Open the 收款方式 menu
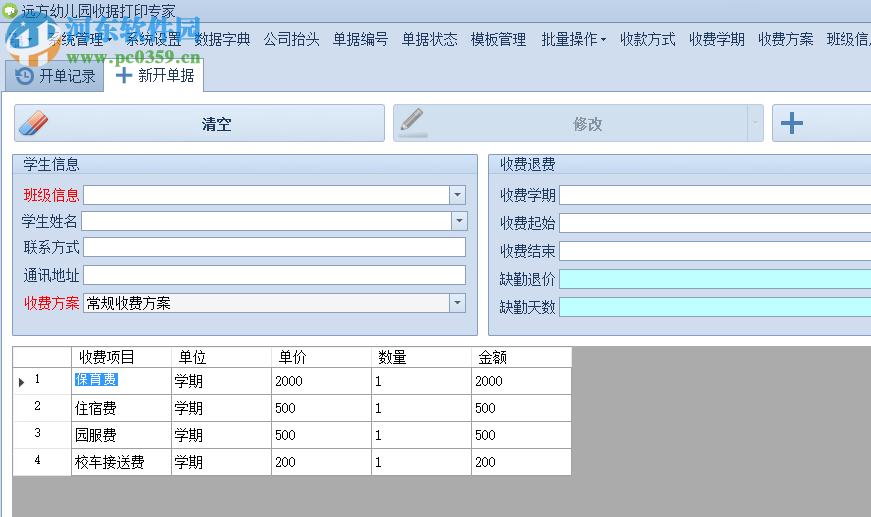 point(648,39)
